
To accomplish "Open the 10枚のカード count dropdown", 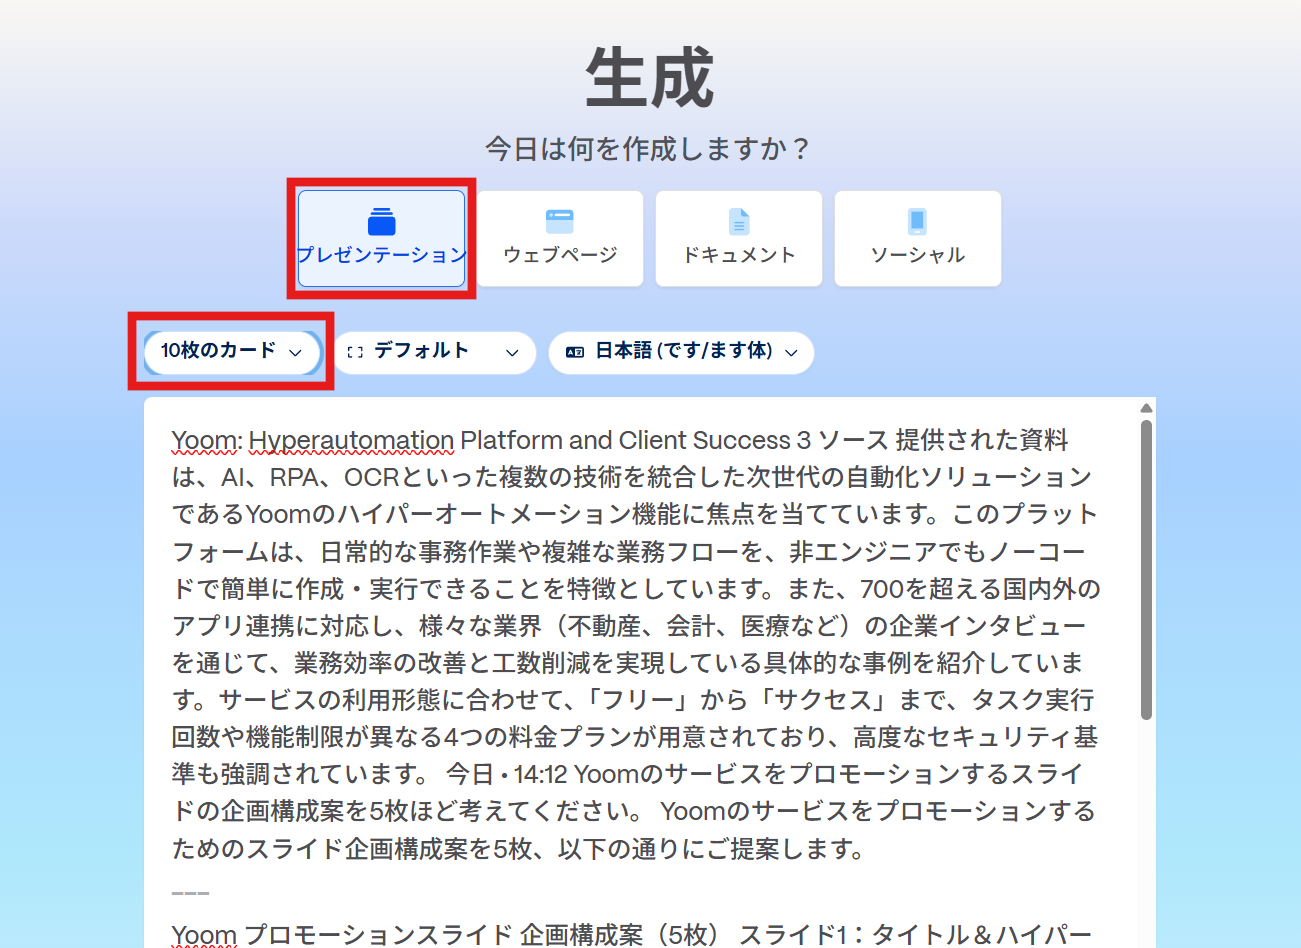I will (232, 352).
